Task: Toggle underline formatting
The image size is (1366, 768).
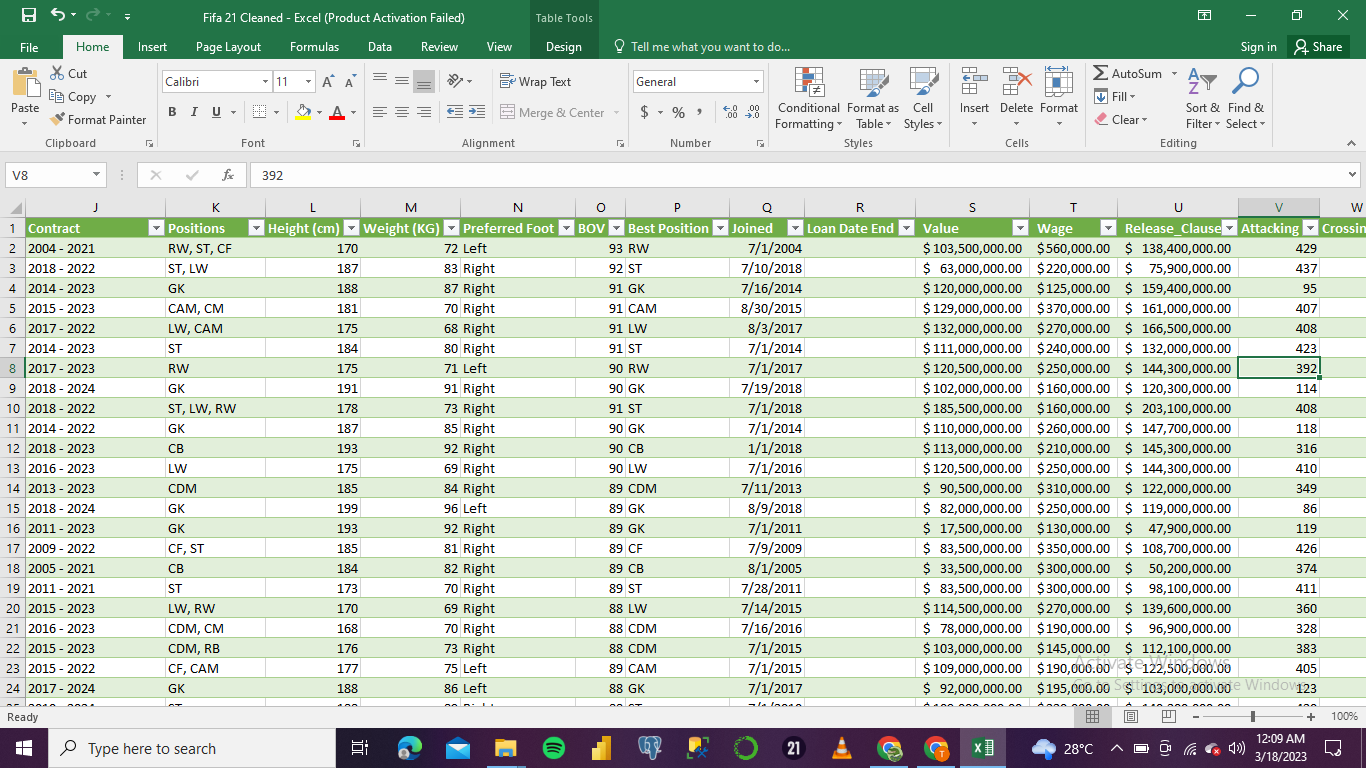Action: (213, 112)
